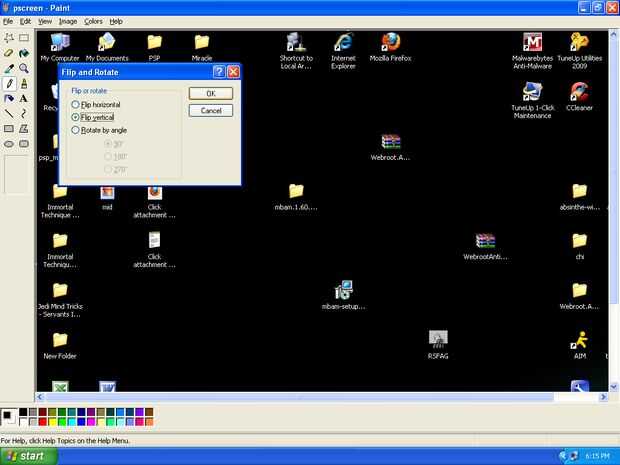The image size is (620, 465).
Task: Confirm with the OK button
Action: pyautogui.click(x=211, y=93)
